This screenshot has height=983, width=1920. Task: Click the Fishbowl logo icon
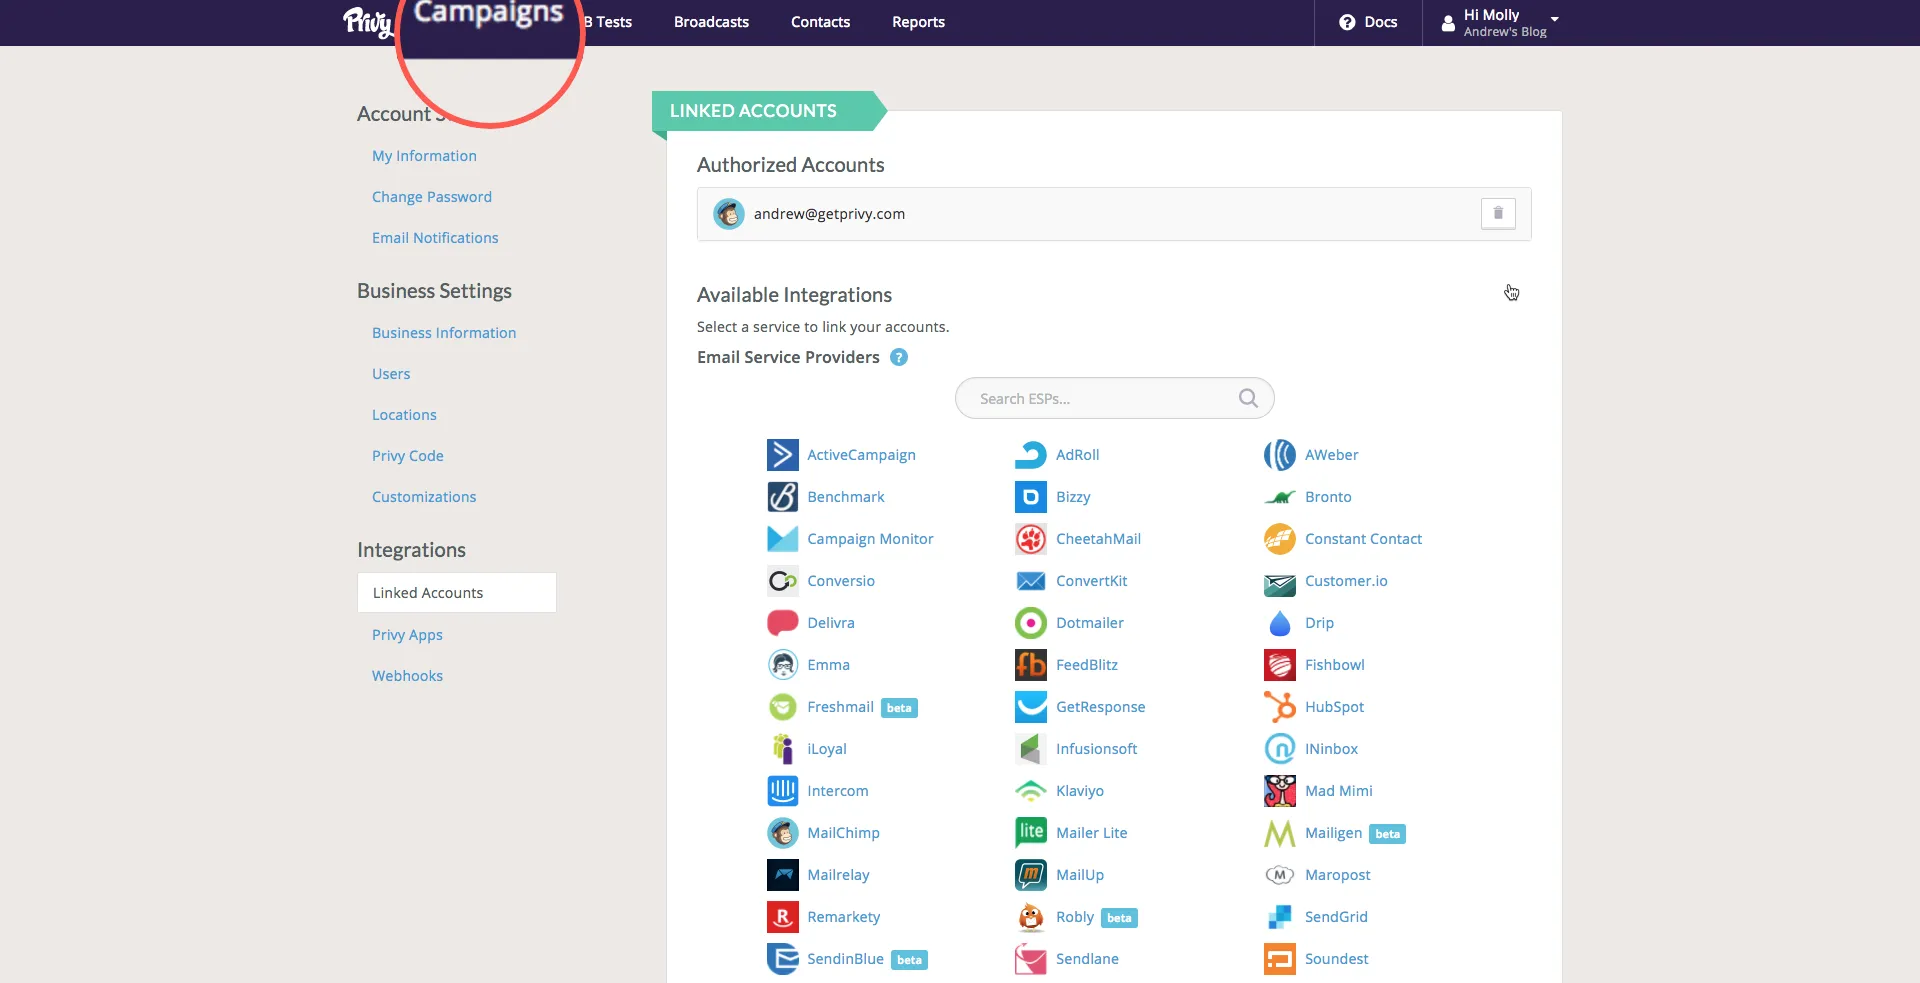pos(1280,665)
